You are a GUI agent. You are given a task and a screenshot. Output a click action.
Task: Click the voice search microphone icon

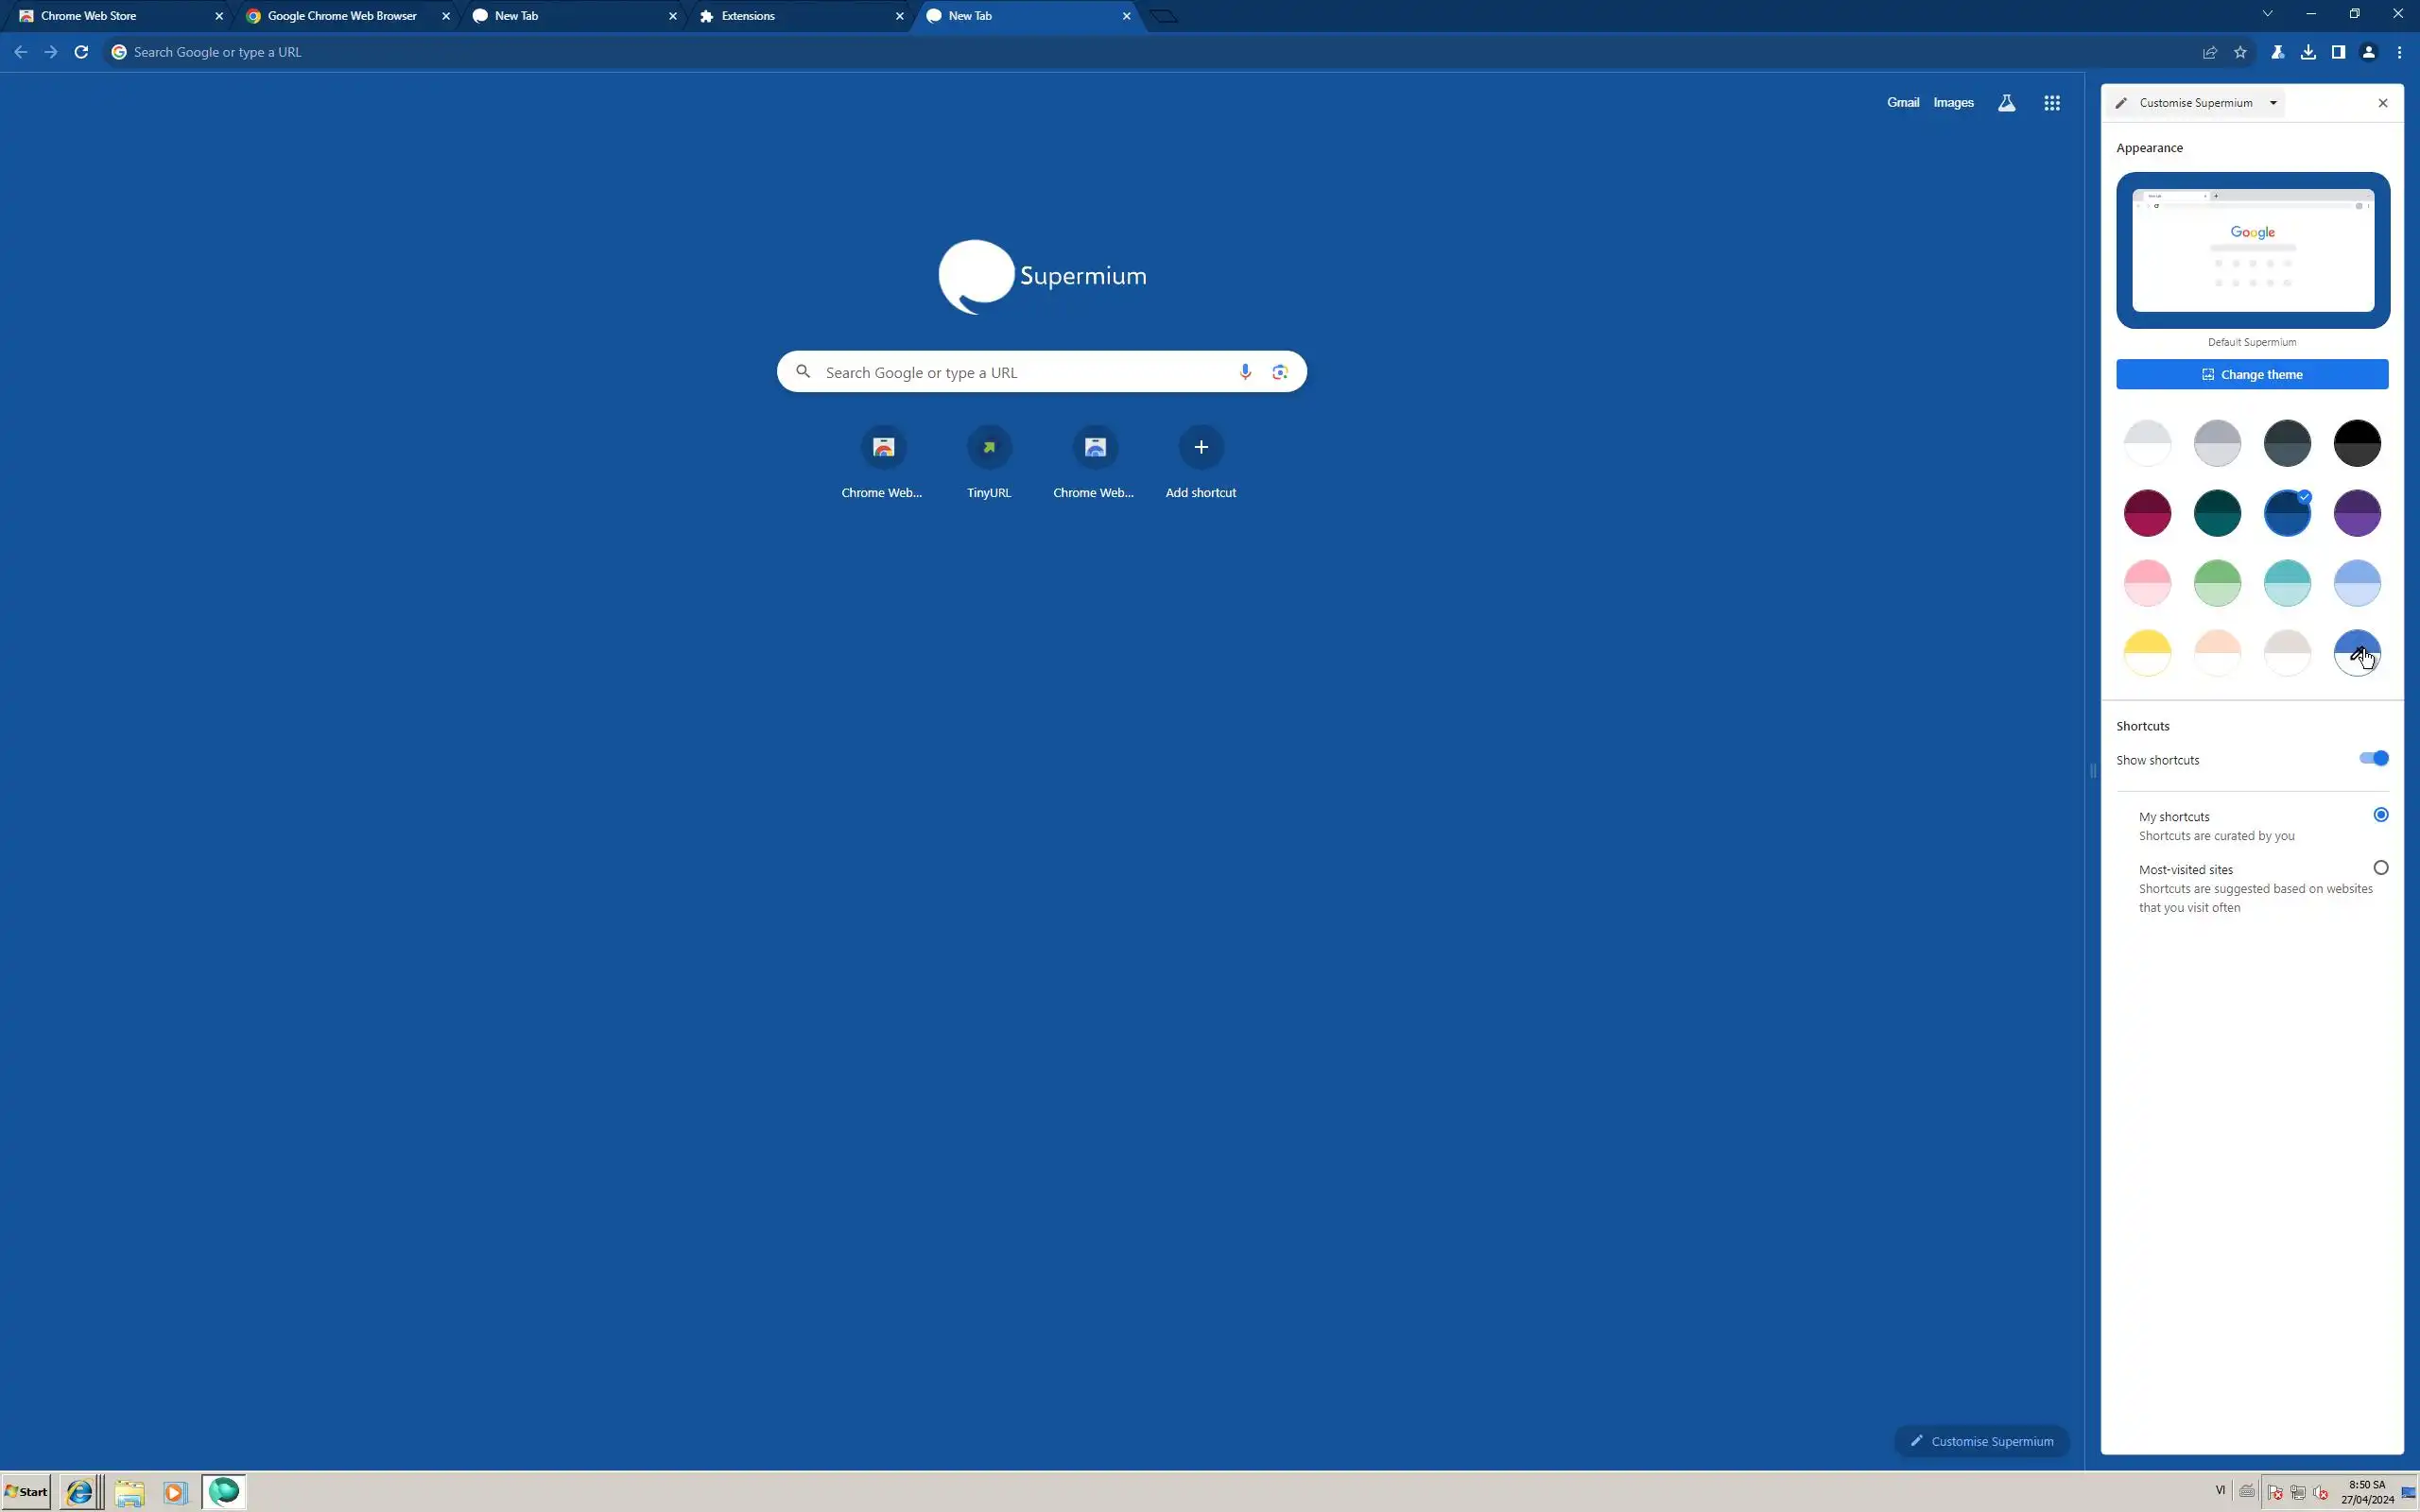click(1245, 372)
